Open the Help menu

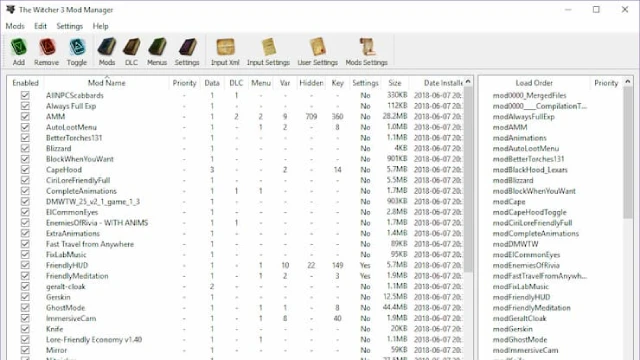click(x=100, y=26)
